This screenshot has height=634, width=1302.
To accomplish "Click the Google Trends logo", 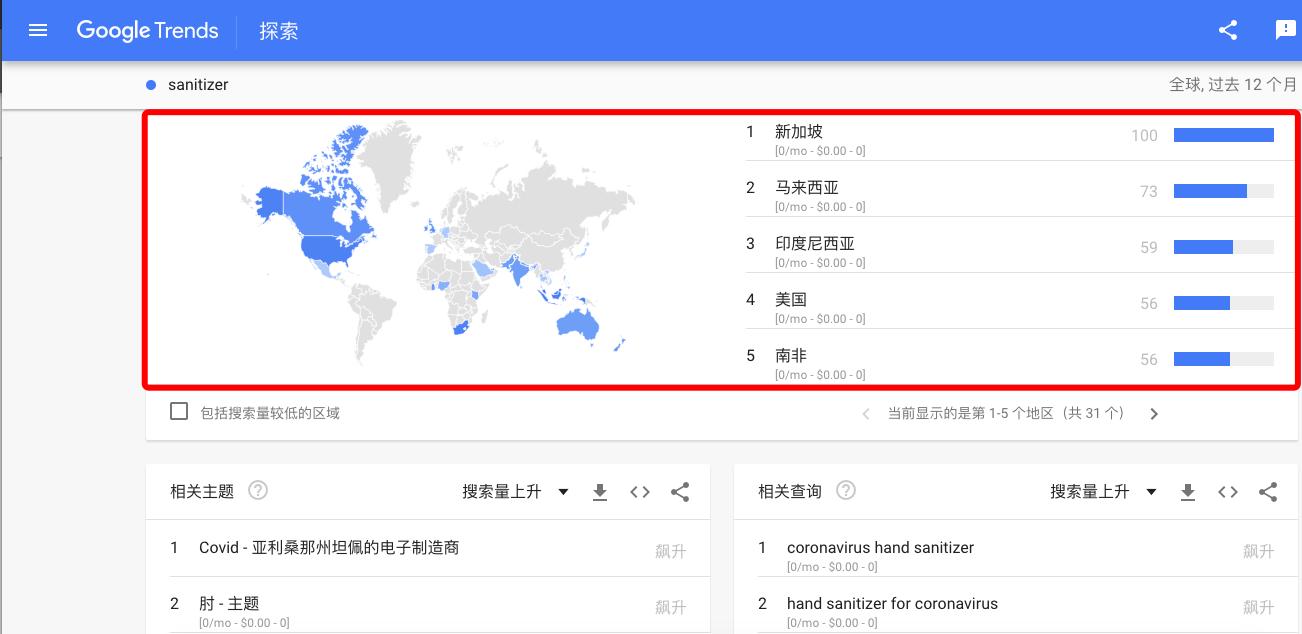I will [147, 30].
